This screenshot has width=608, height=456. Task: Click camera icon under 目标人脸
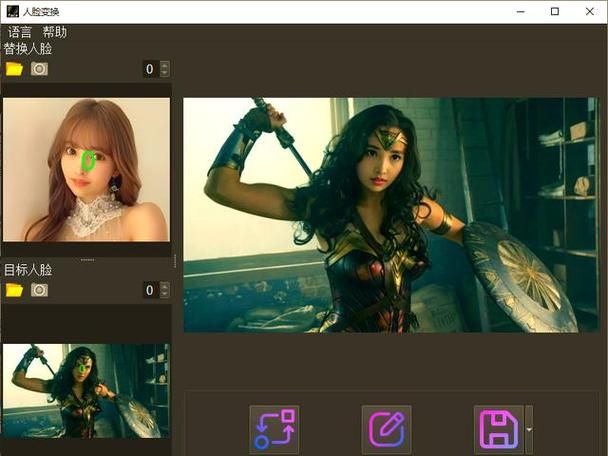(x=39, y=290)
